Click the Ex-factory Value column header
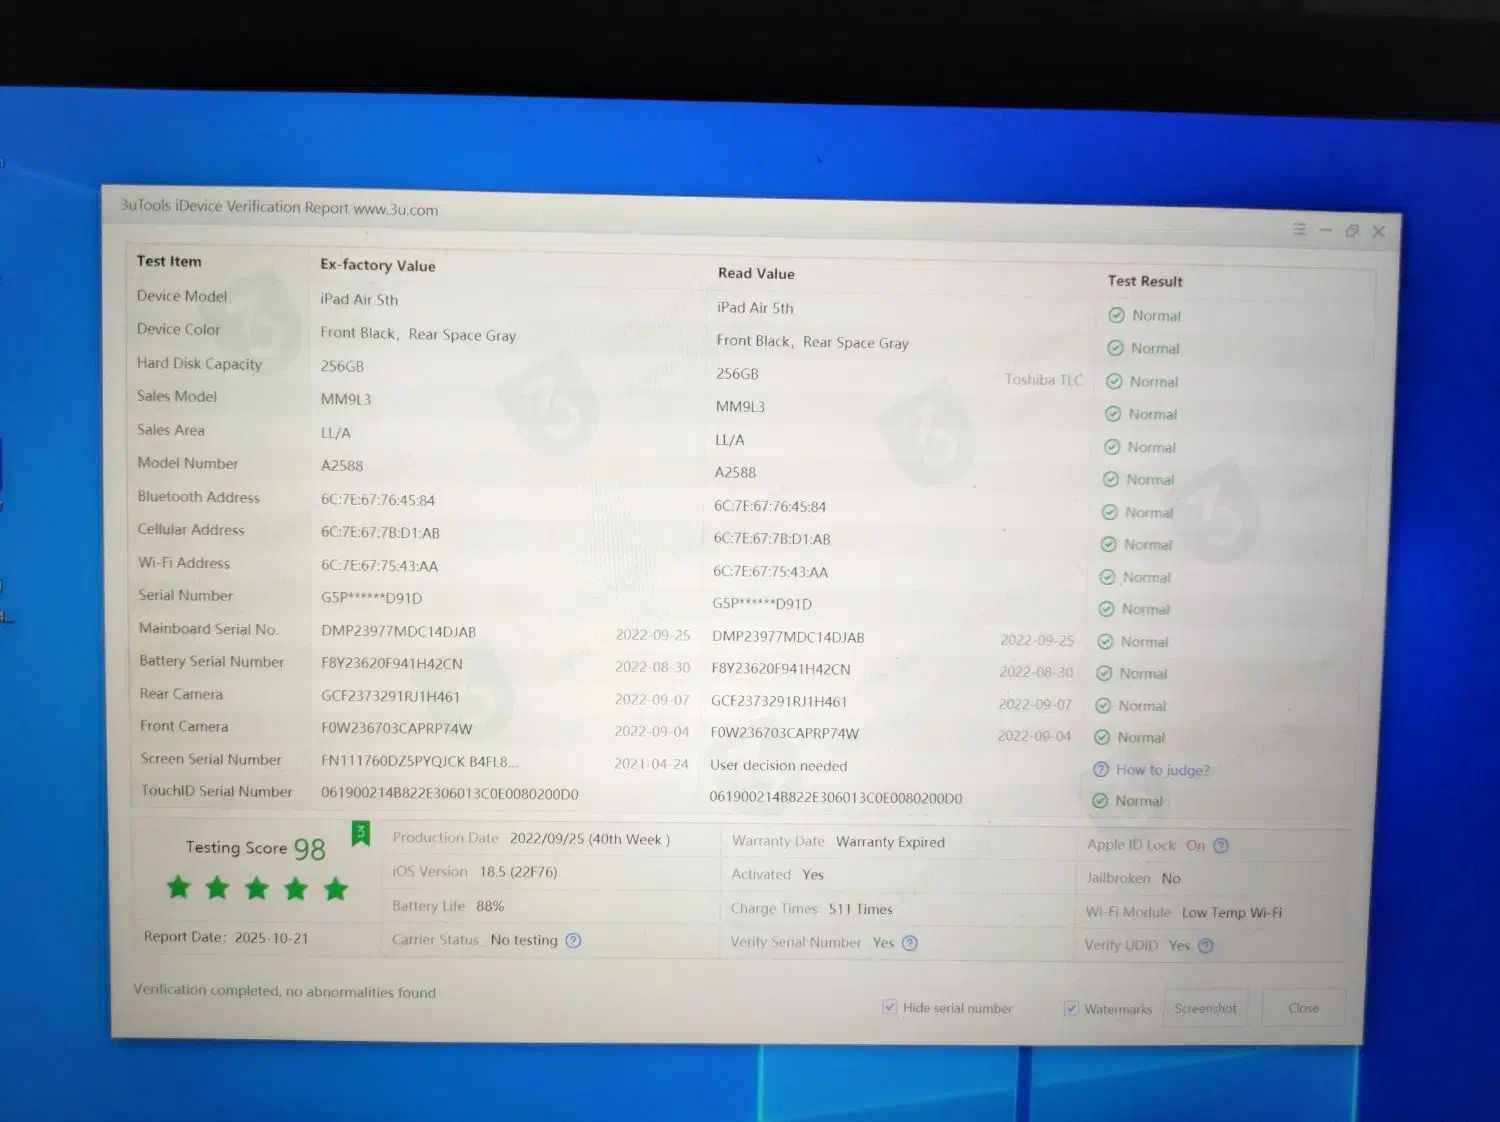Viewport: 1500px width, 1122px height. (377, 265)
